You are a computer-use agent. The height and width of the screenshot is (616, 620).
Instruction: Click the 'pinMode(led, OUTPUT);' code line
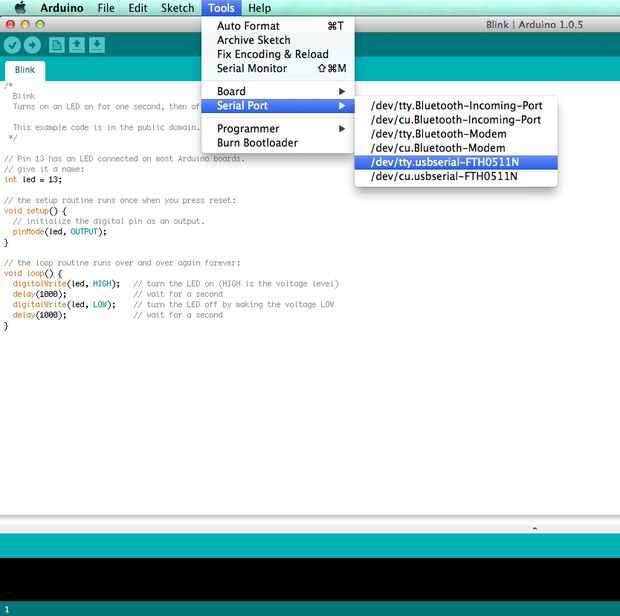click(59, 232)
